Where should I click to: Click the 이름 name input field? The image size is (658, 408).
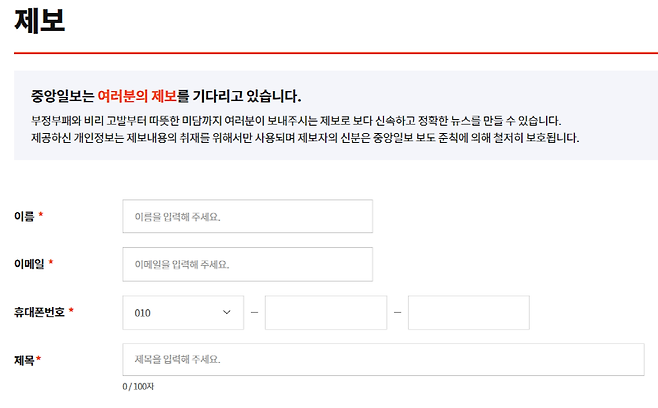248,216
